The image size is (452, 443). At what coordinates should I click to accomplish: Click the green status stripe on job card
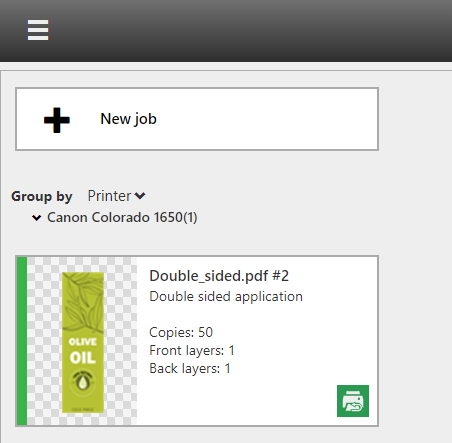(x=22, y=341)
